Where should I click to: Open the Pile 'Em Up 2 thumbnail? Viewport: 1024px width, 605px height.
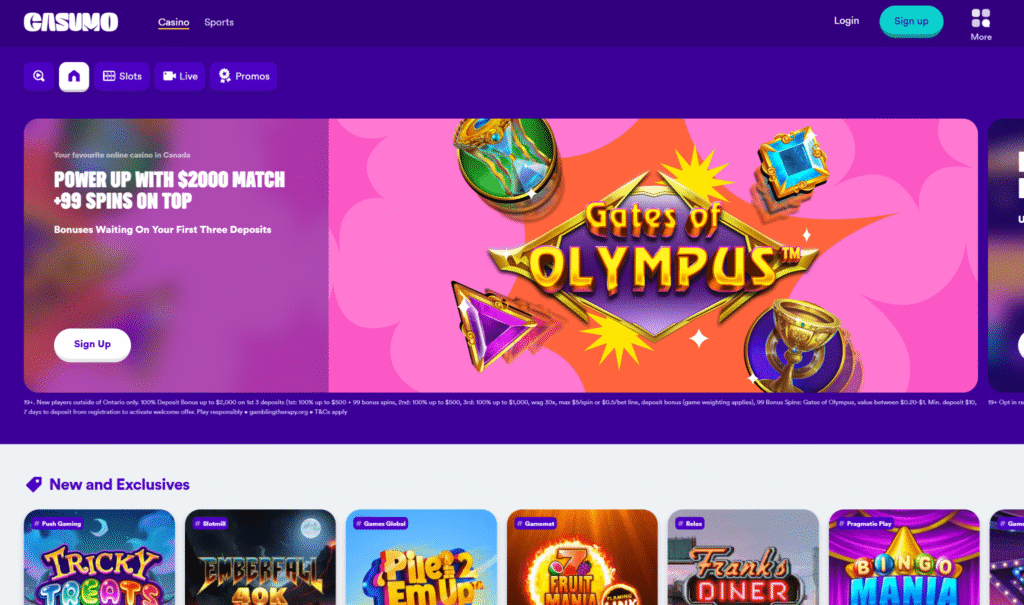click(421, 557)
